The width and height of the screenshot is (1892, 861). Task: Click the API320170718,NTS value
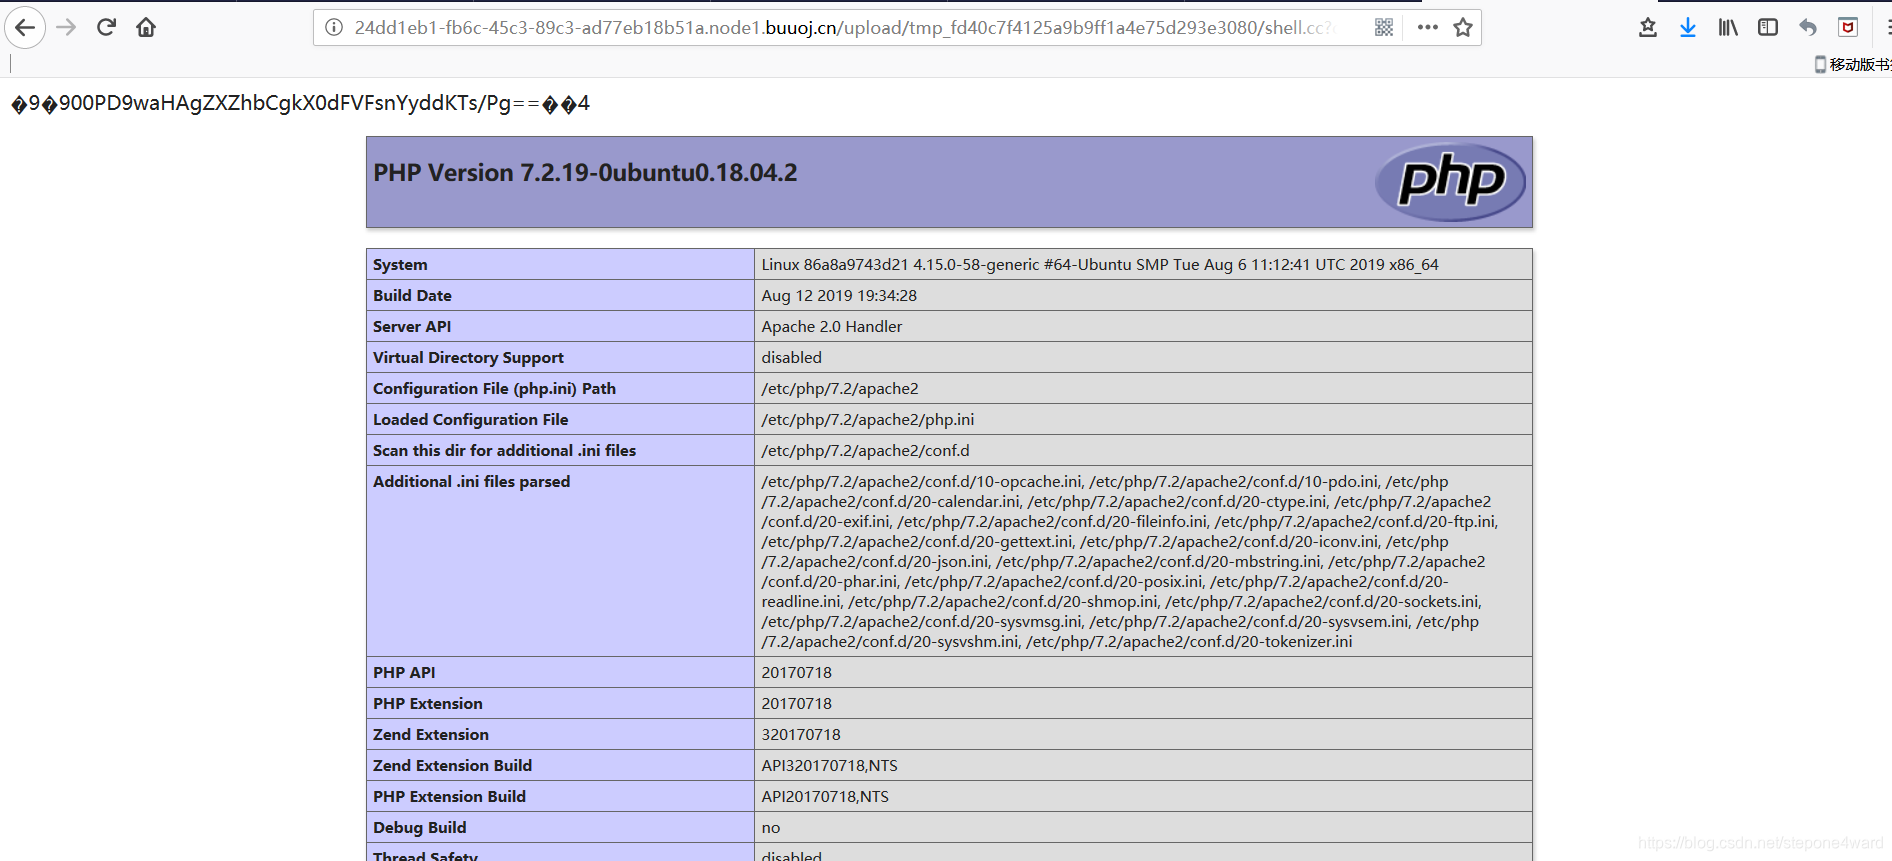[829, 766]
